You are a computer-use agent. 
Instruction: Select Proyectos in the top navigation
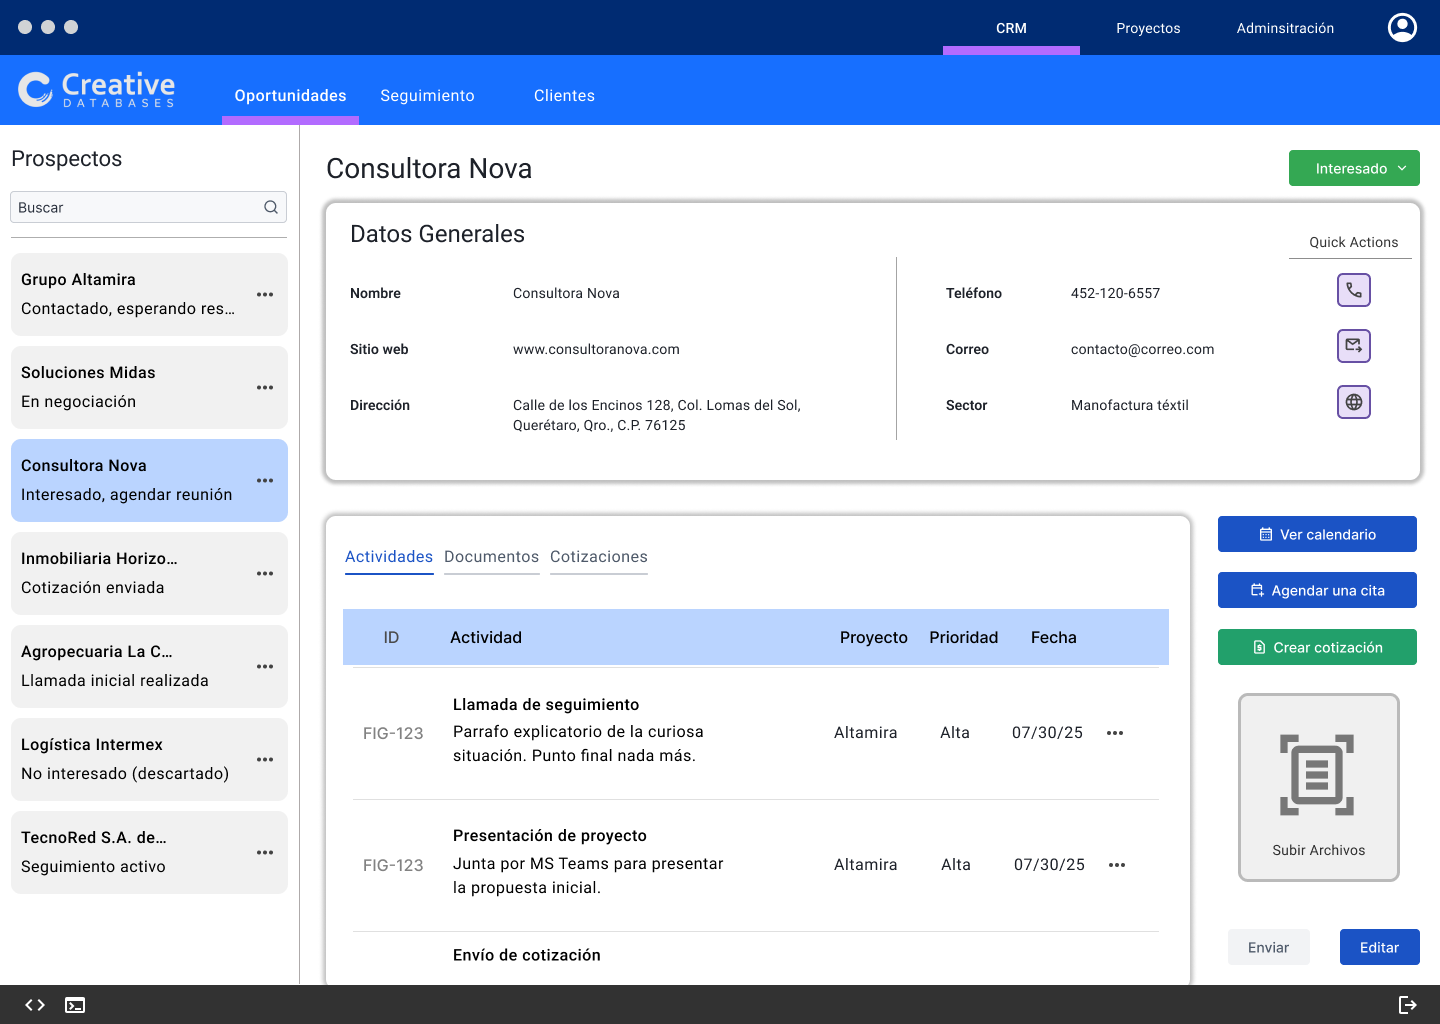[x=1148, y=28]
